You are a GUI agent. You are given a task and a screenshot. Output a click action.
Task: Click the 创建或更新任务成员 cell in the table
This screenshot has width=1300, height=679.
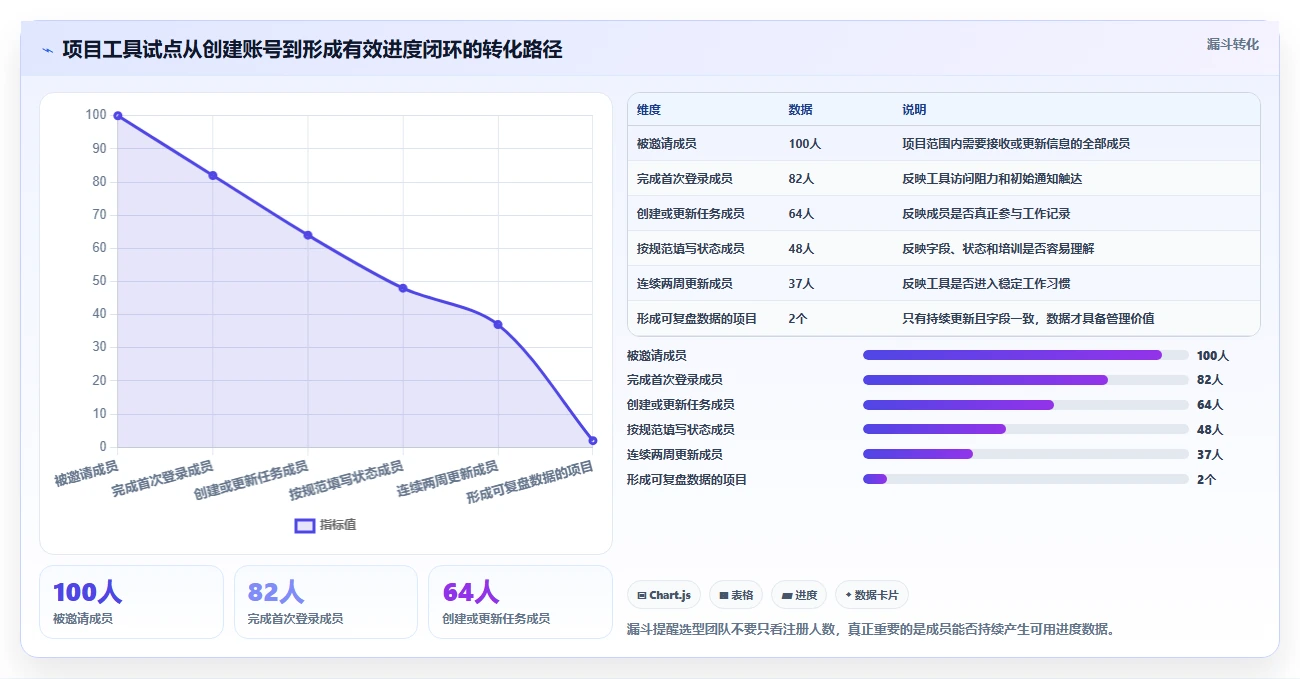[690, 214]
